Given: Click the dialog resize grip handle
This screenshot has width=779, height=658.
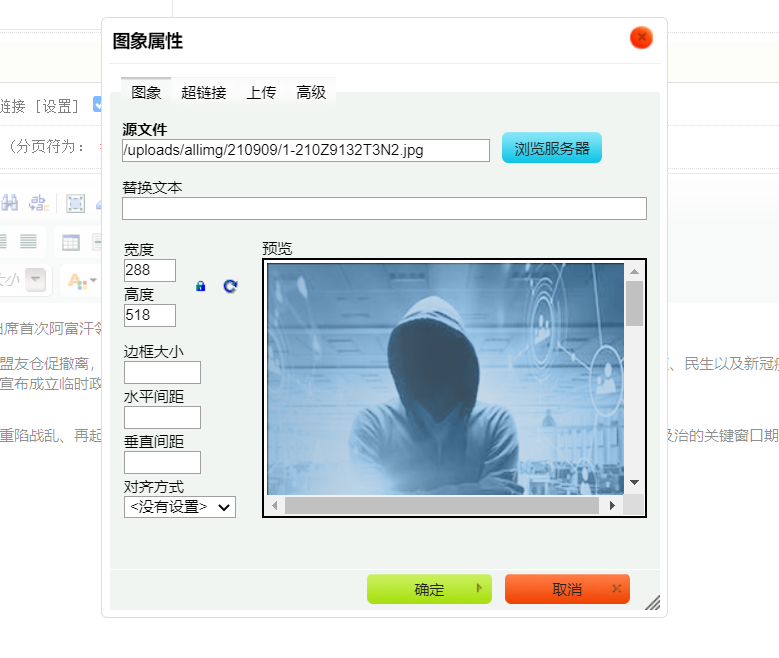Looking at the screenshot, I should click(x=653, y=602).
